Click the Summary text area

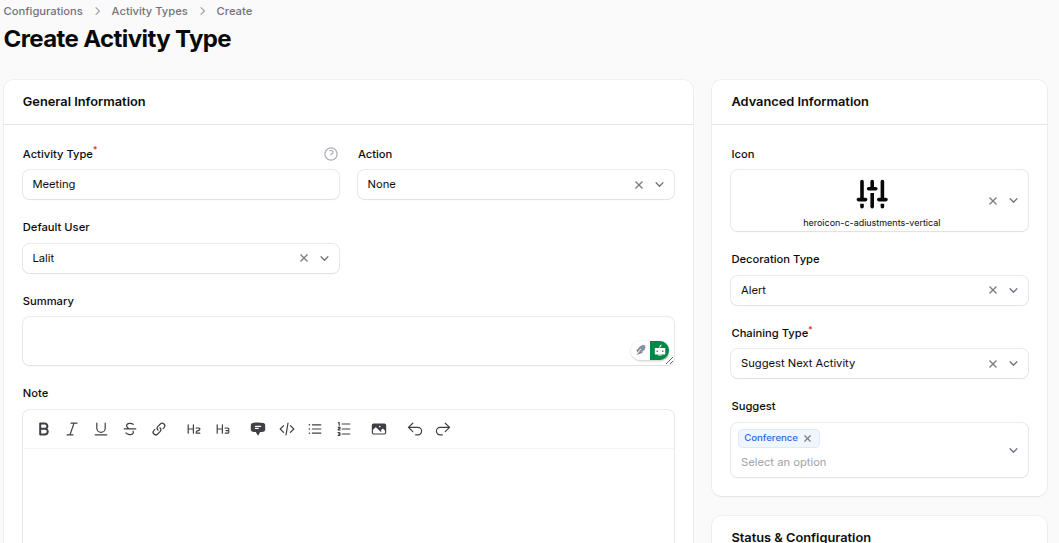pos(330,341)
